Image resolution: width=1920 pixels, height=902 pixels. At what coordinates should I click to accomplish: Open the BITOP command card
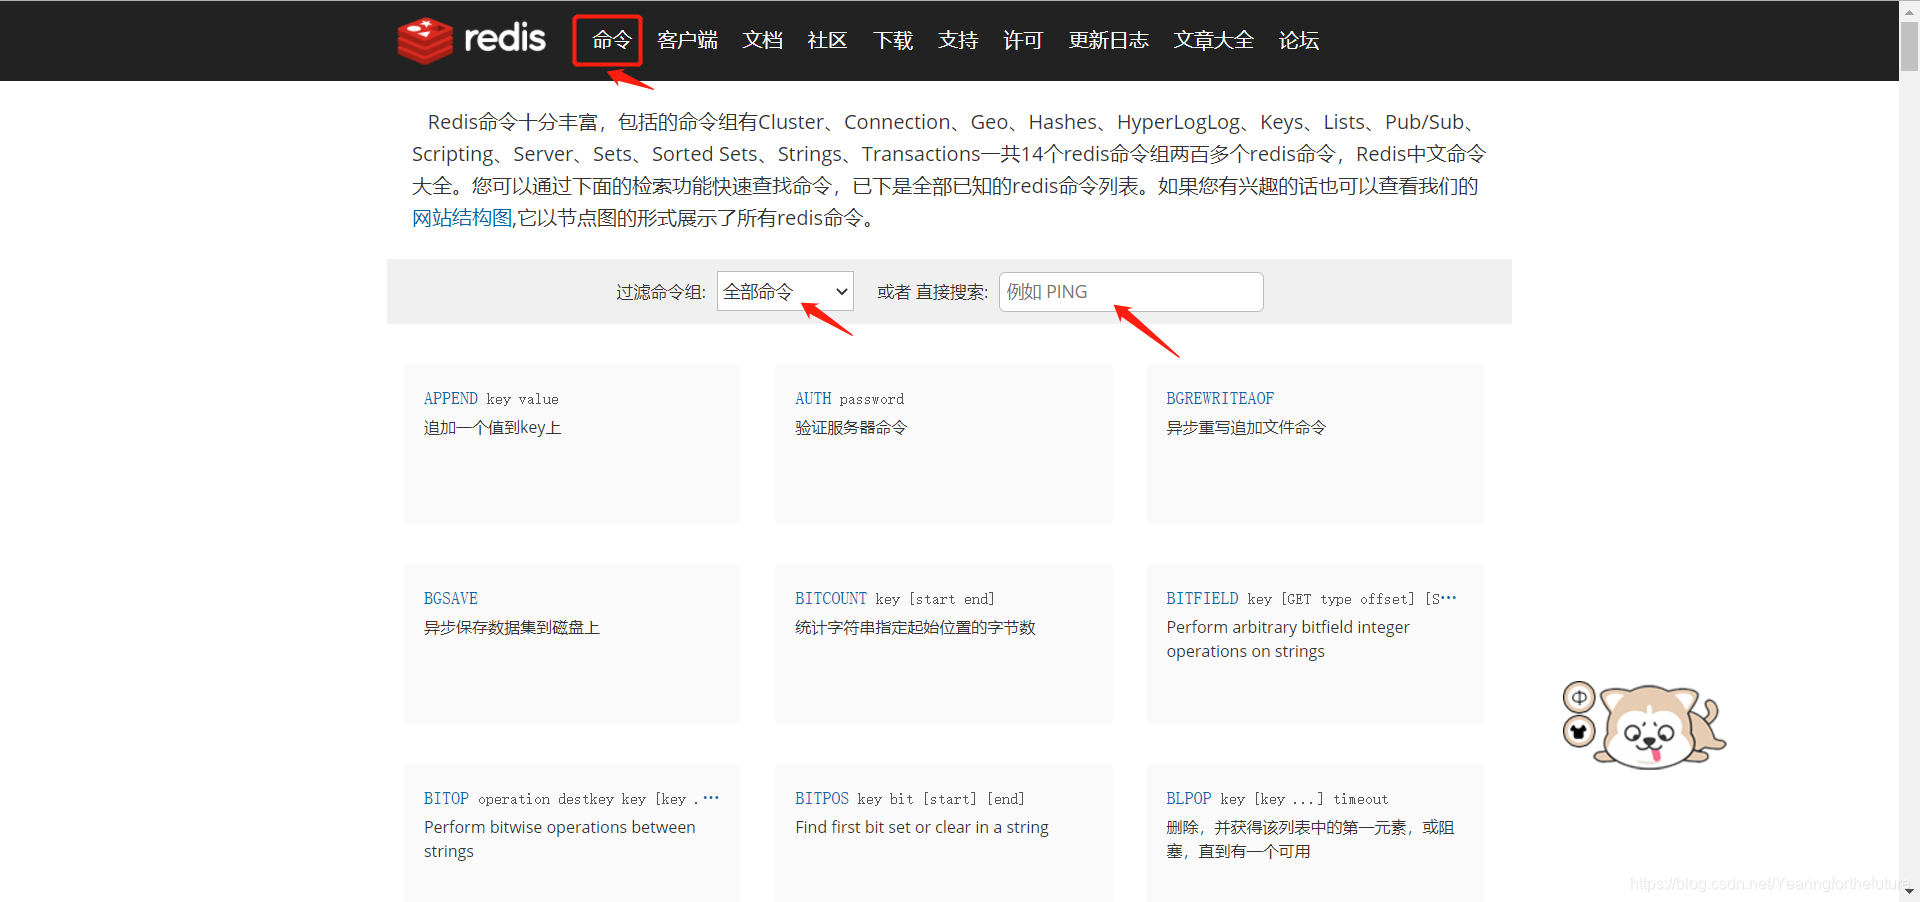pyautogui.click(x=572, y=833)
